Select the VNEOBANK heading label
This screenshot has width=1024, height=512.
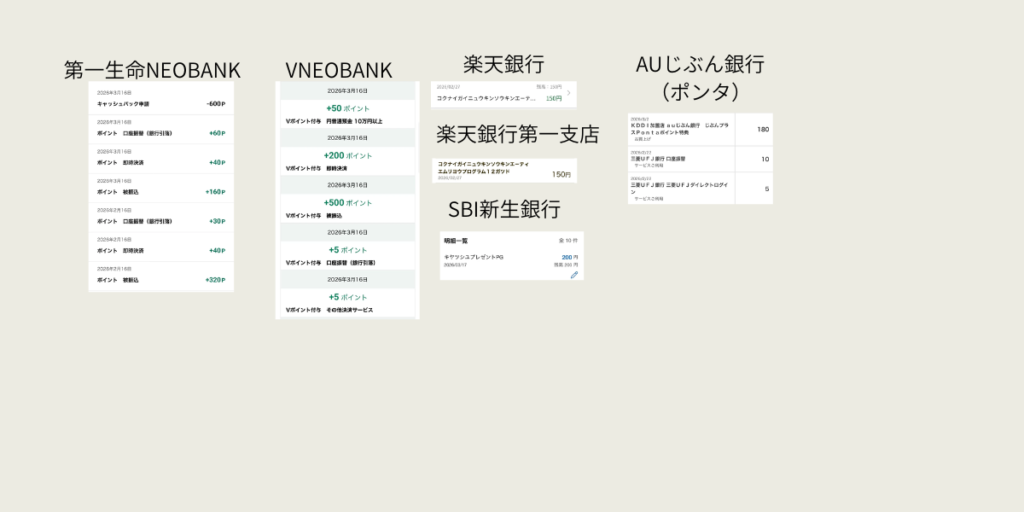coord(338,70)
